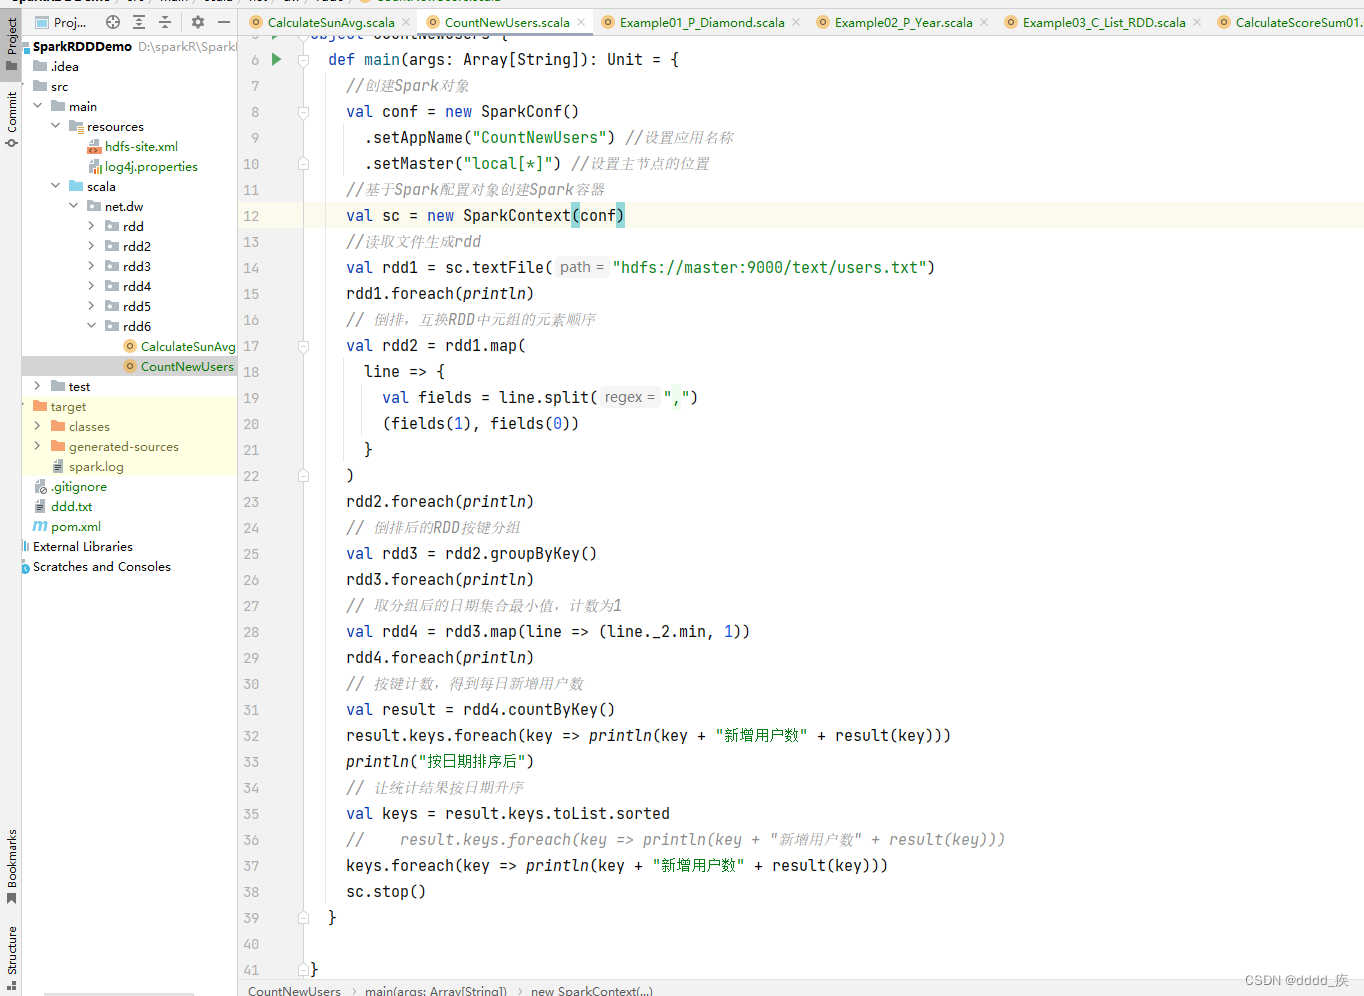Screen dimensions: 1364x996
Task: Close the Example03_C_List_RDD.scala tab
Action: tap(1197, 22)
